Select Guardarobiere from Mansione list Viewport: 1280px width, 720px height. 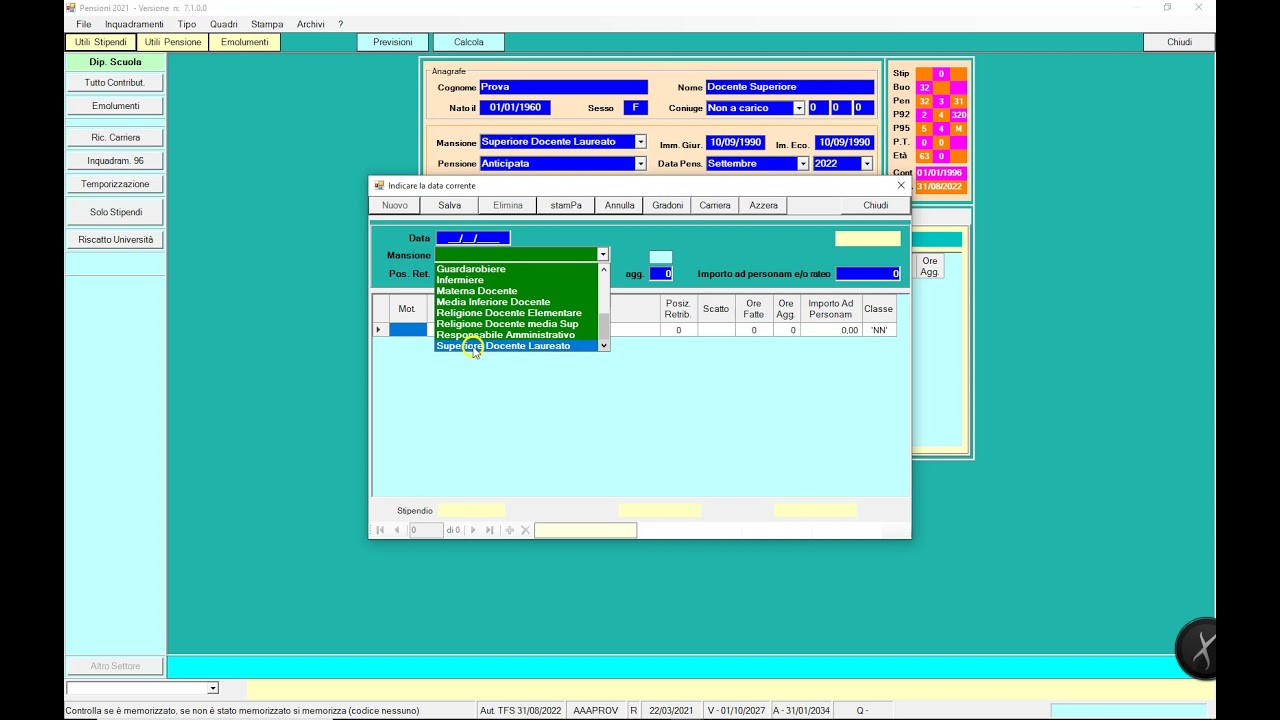click(x=516, y=269)
